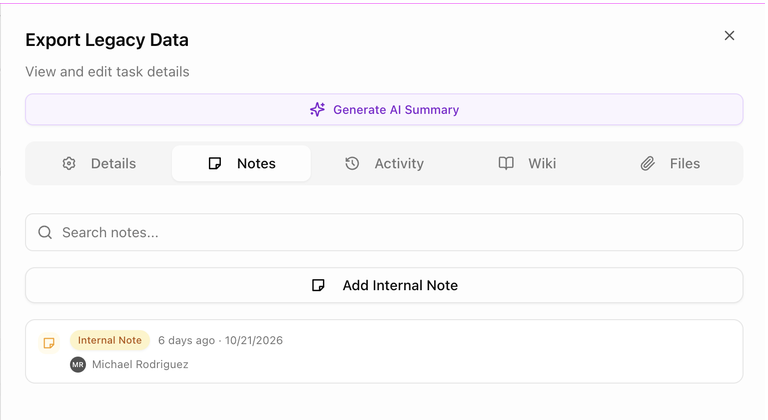
Task: Go to the Wiki tab
Action: [x=527, y=163]
